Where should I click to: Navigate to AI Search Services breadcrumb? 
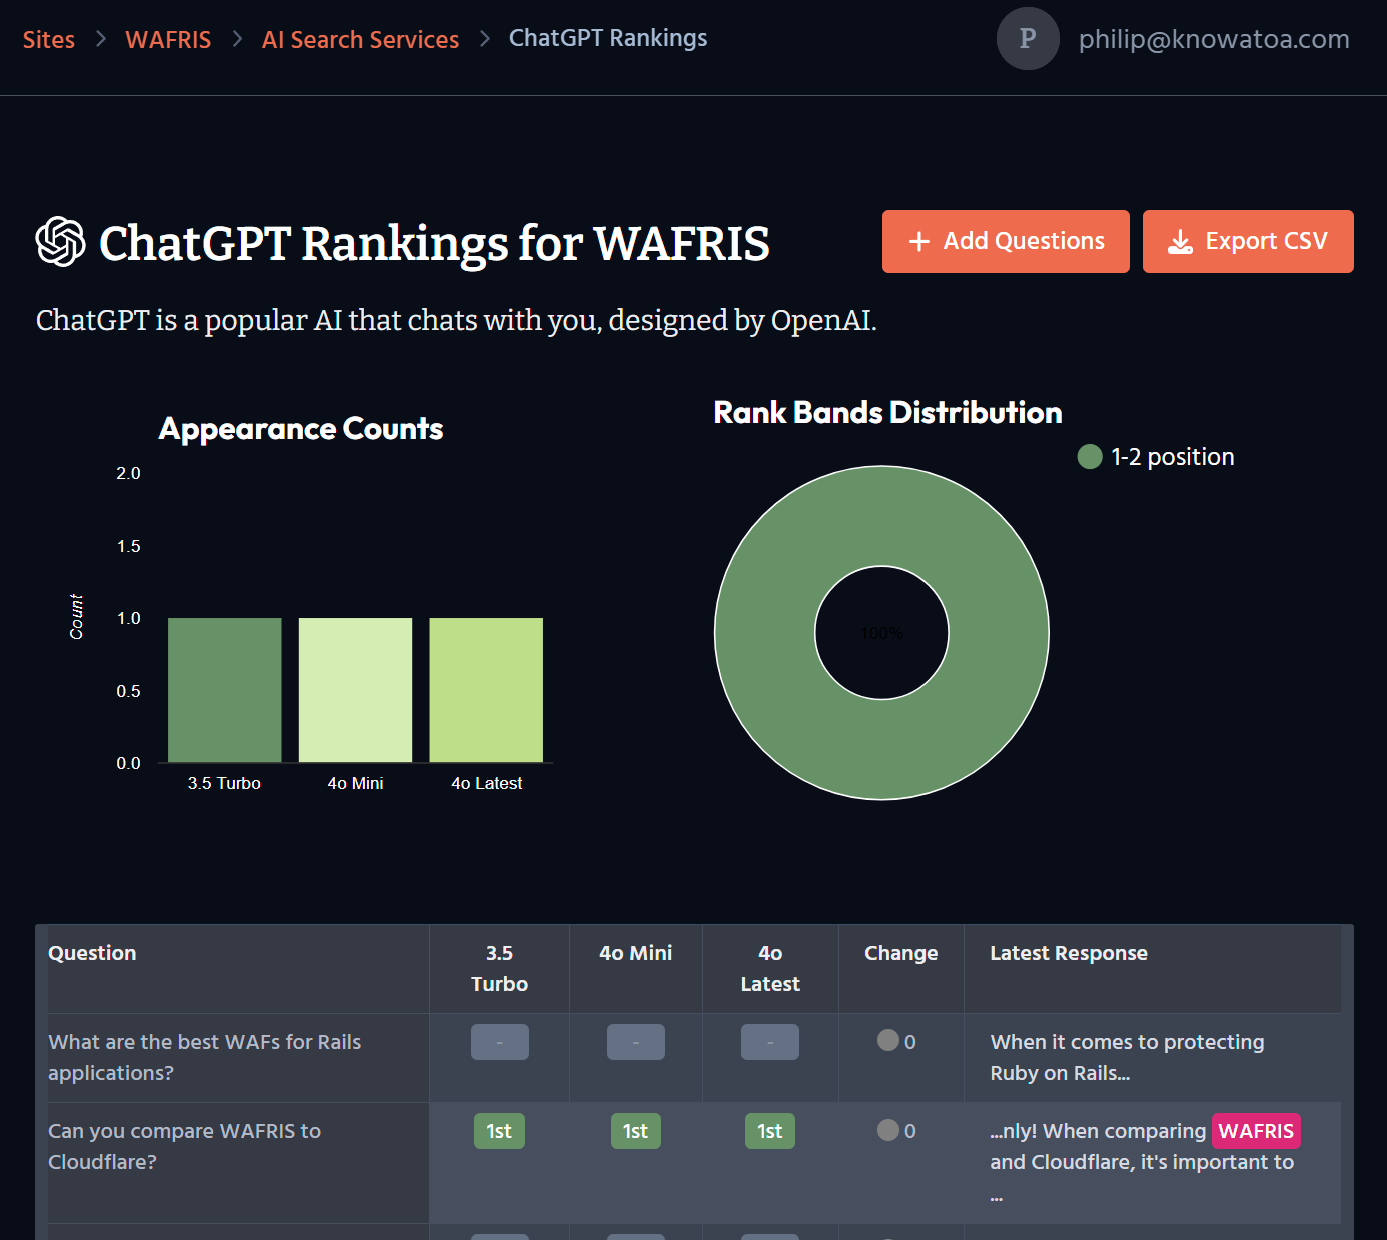360,40
